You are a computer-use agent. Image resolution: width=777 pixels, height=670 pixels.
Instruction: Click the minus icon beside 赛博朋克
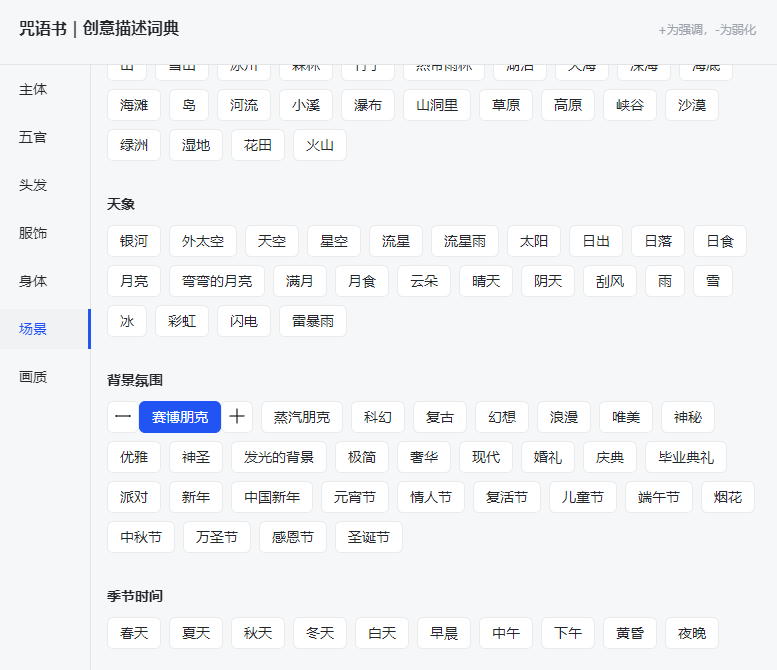click(123, 417)
